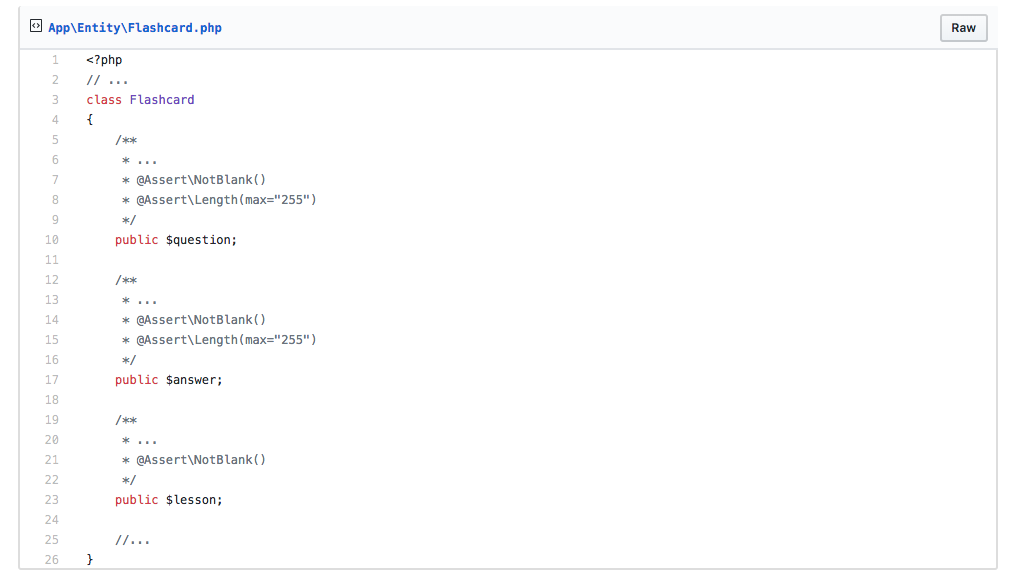Click the Flashcard class name

click(162, 100)
